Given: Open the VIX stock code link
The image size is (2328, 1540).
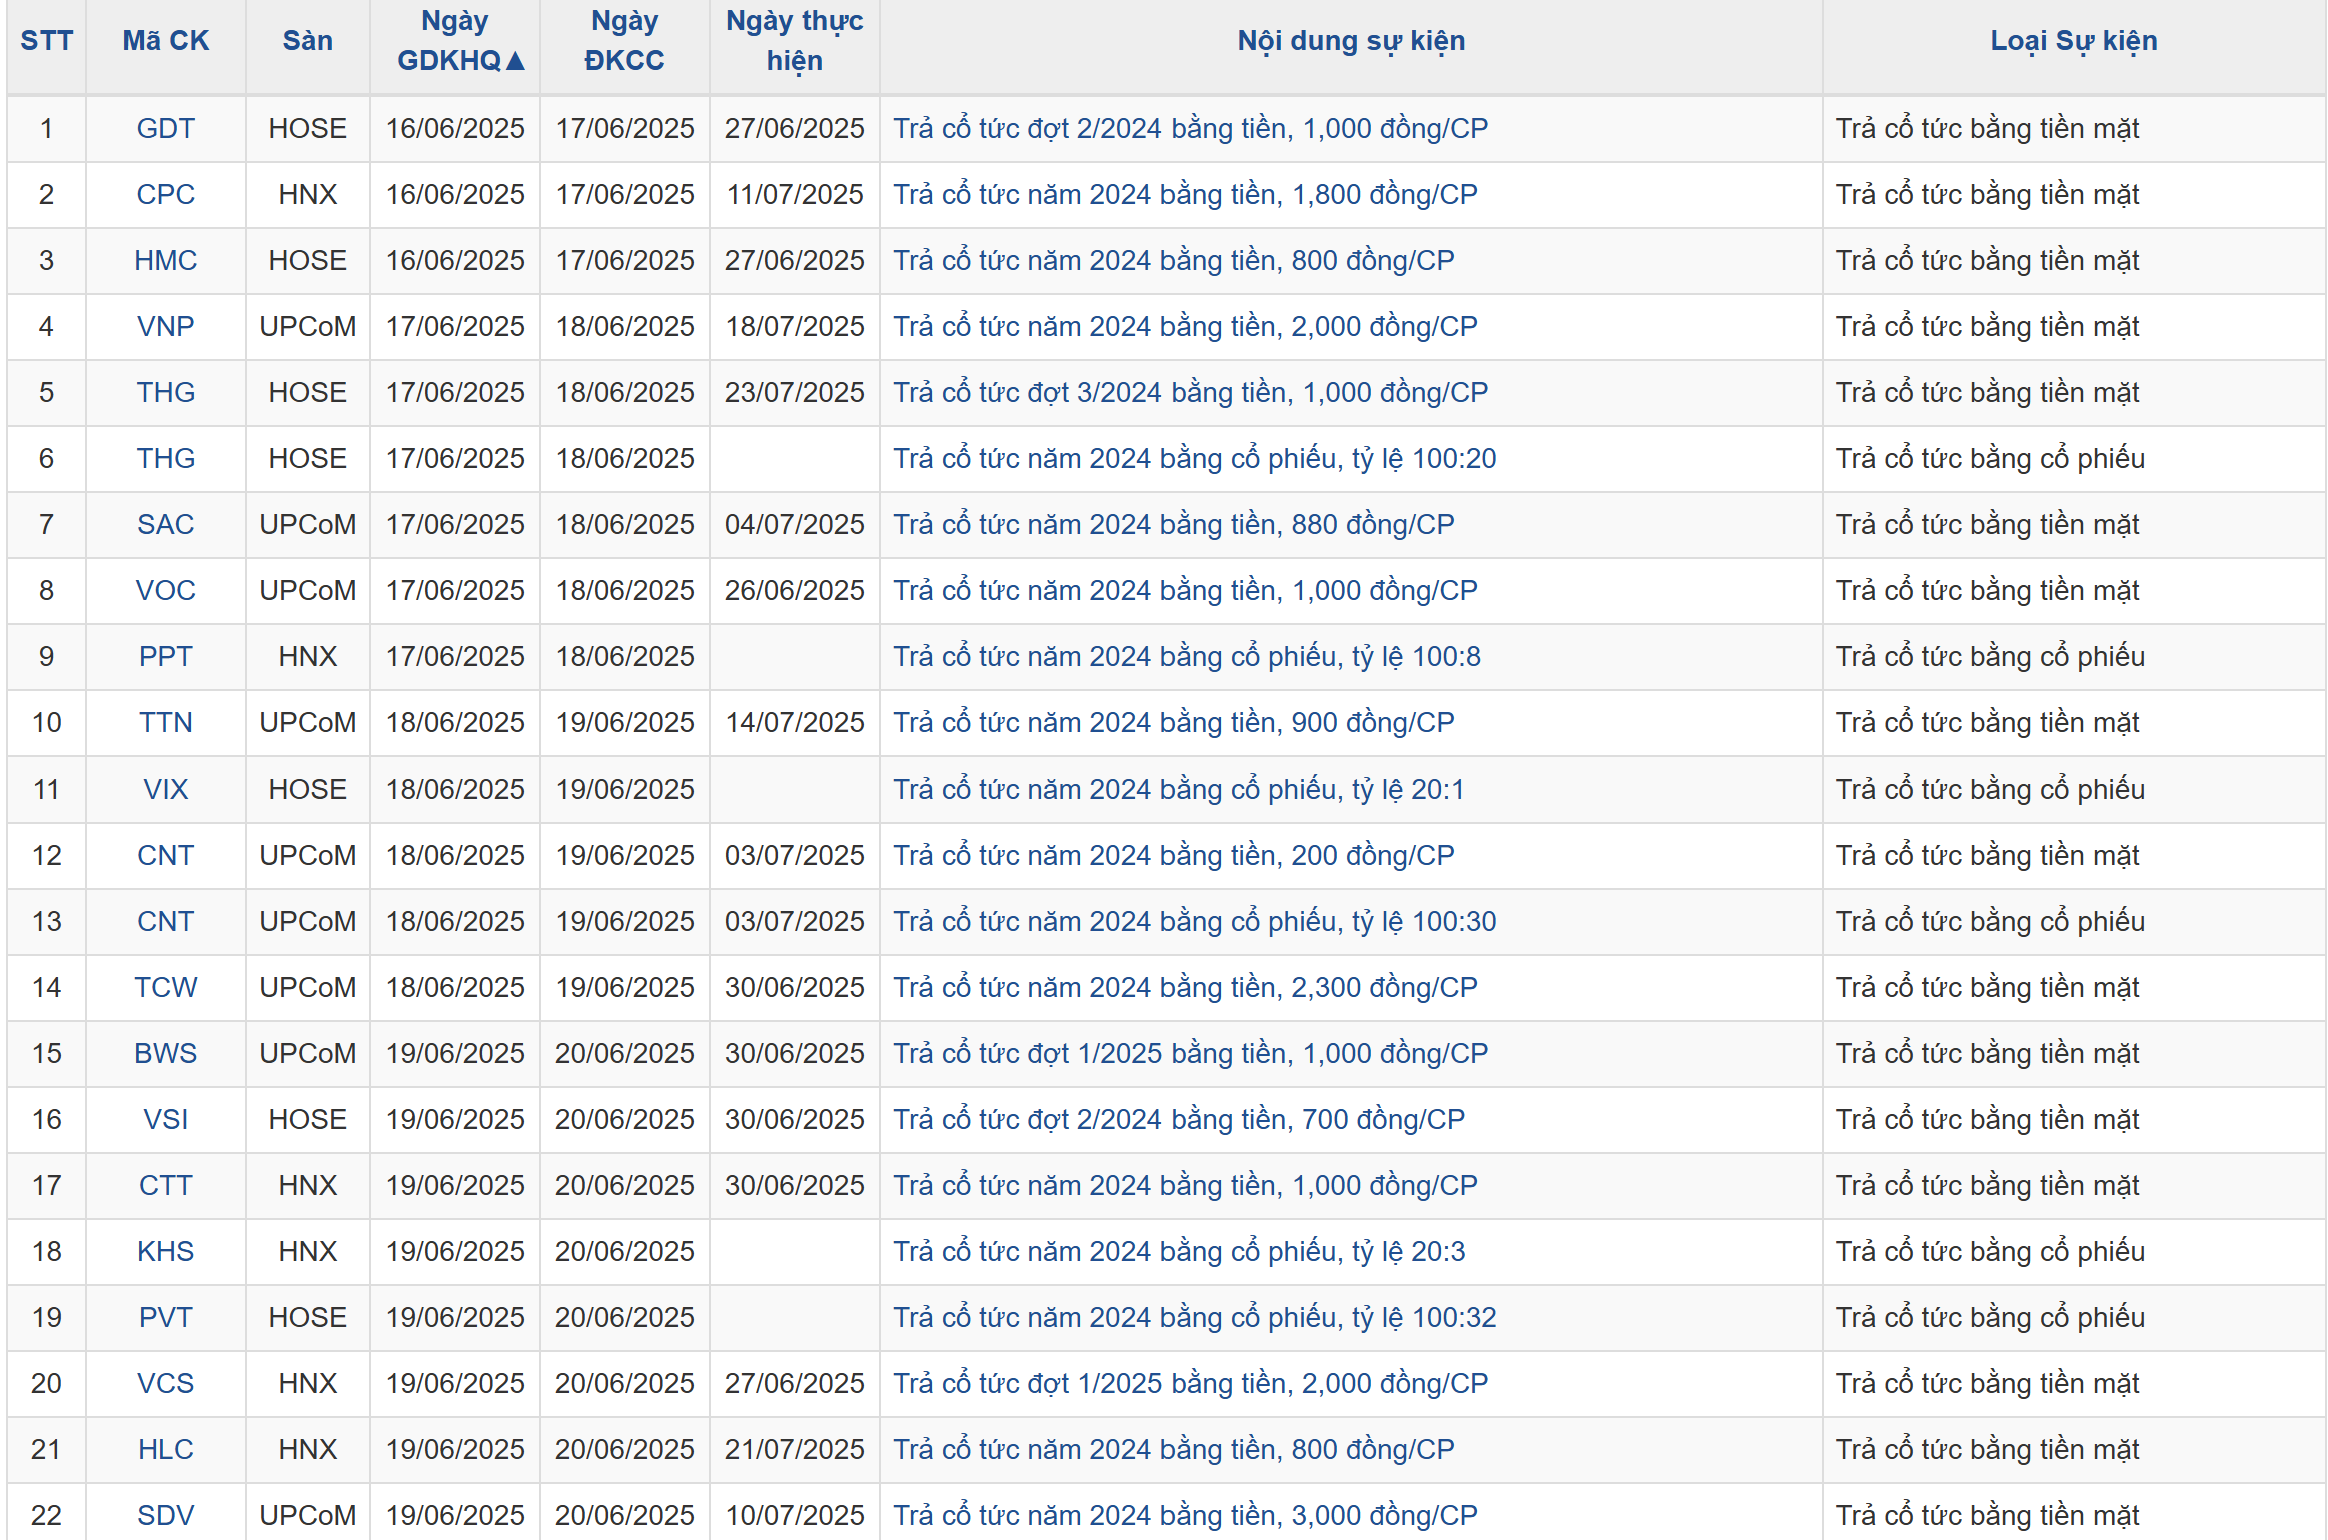Looking at the screenshot, I should pos(165,789).
